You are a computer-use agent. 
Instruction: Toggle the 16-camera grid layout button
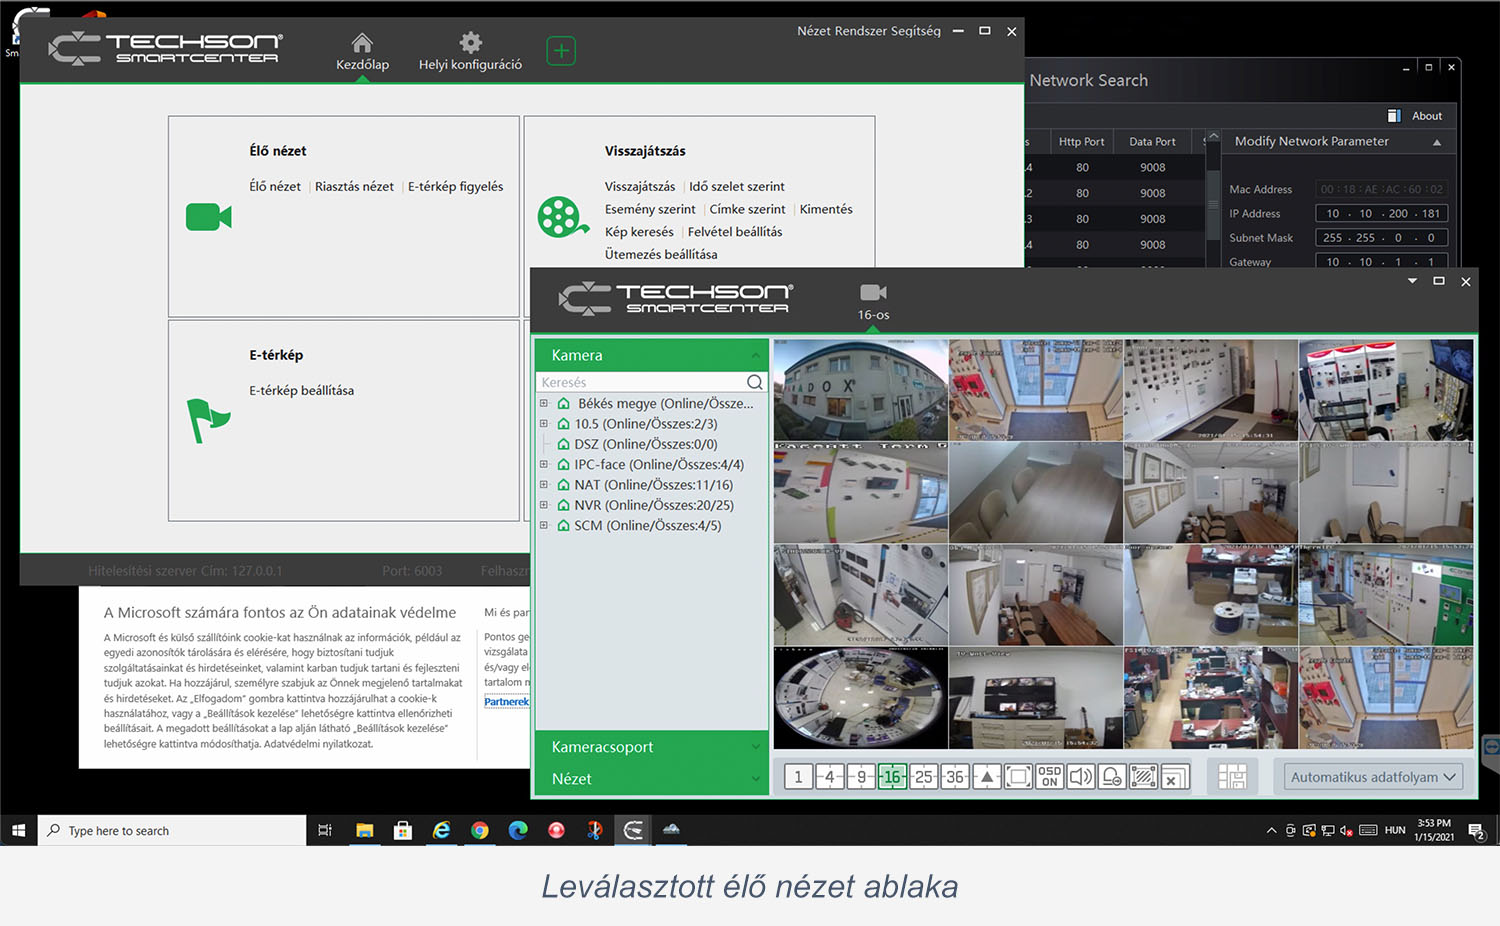pyautogui.click(x=892, y=777)
